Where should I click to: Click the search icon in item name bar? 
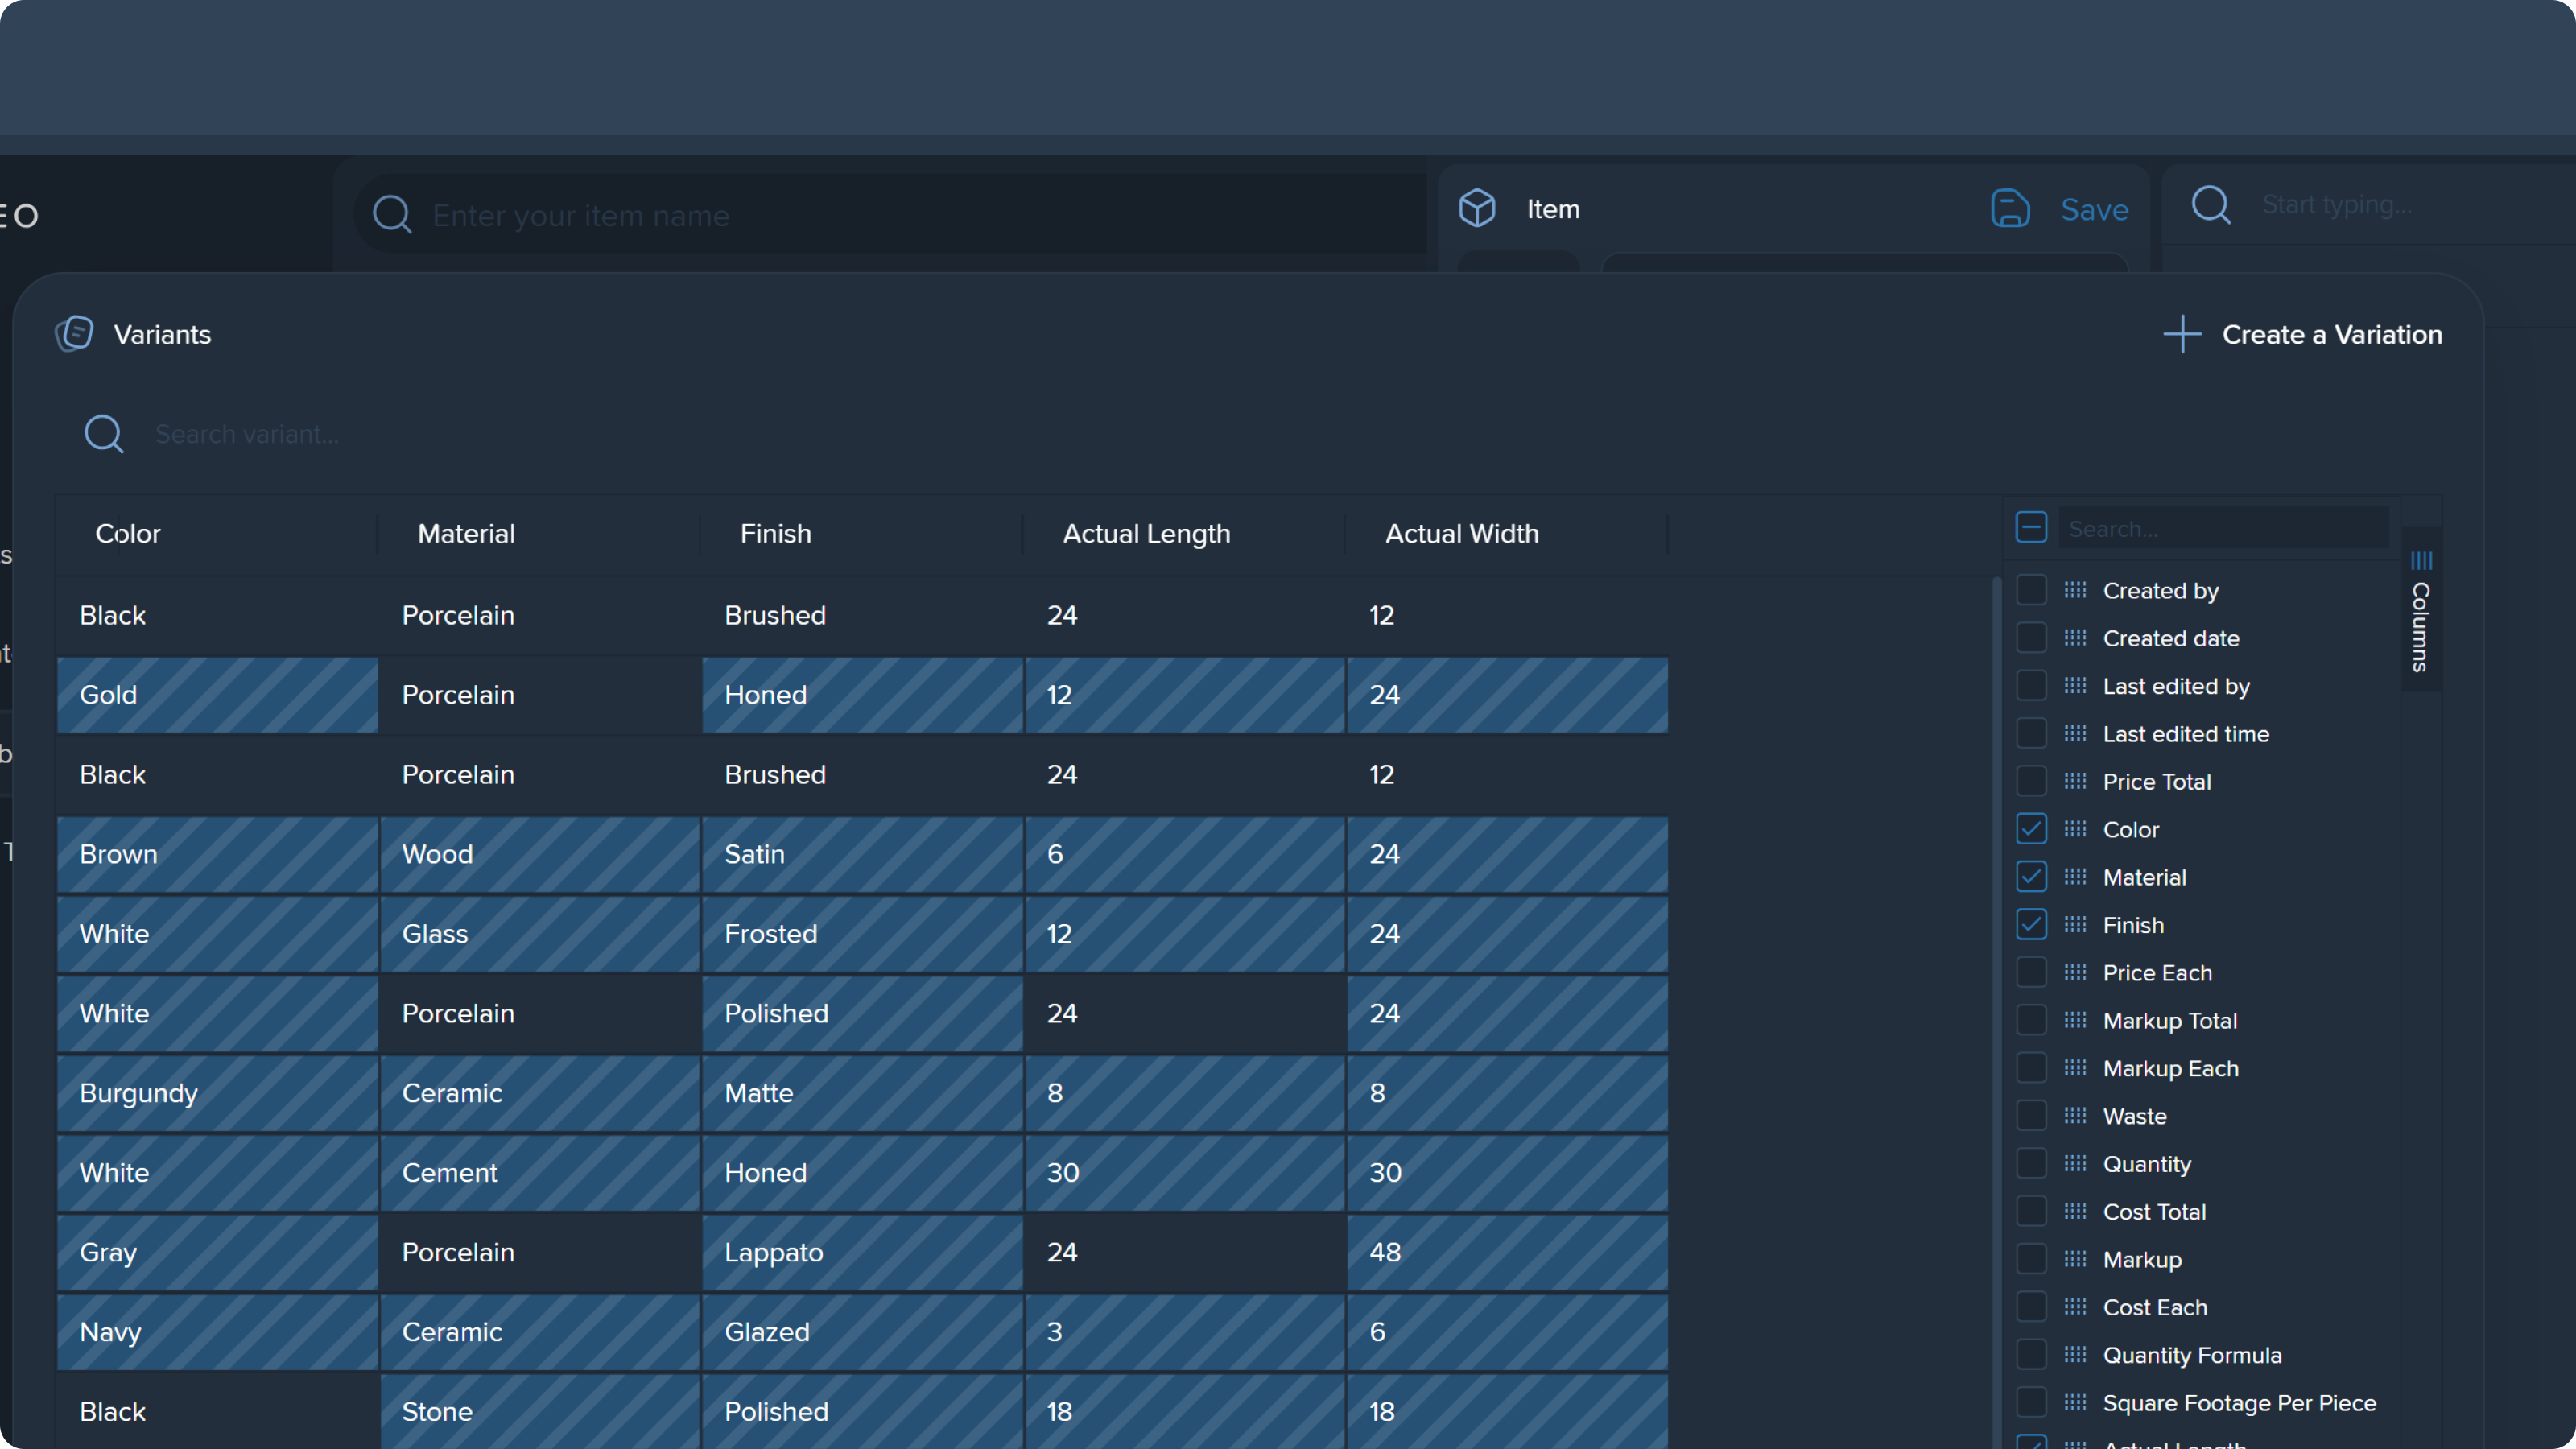[392, 215]
